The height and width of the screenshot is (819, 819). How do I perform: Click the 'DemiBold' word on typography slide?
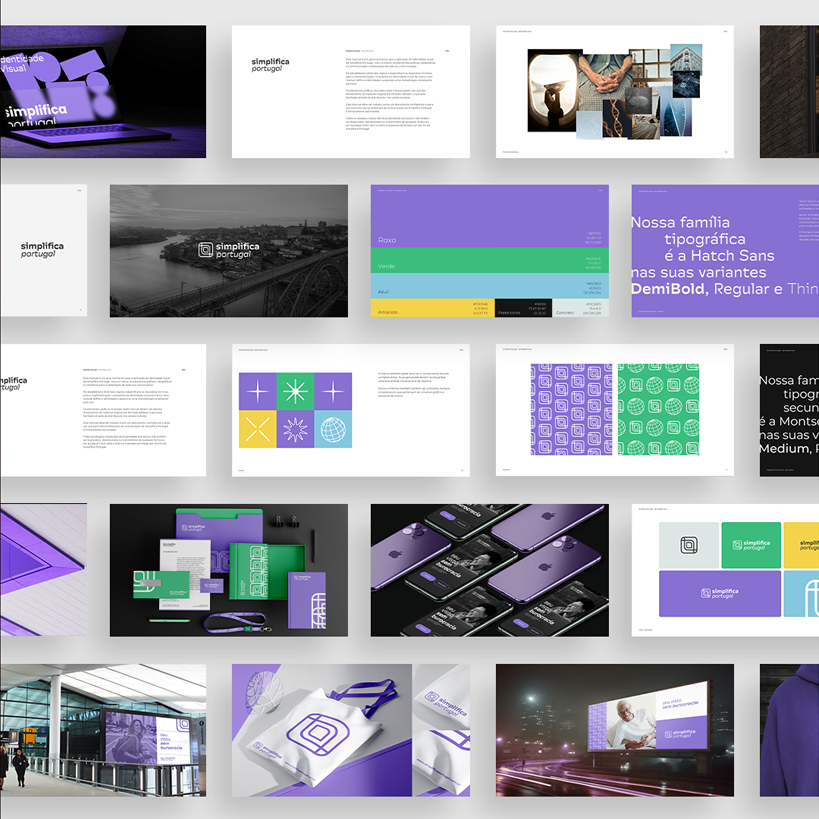(669, 289)
